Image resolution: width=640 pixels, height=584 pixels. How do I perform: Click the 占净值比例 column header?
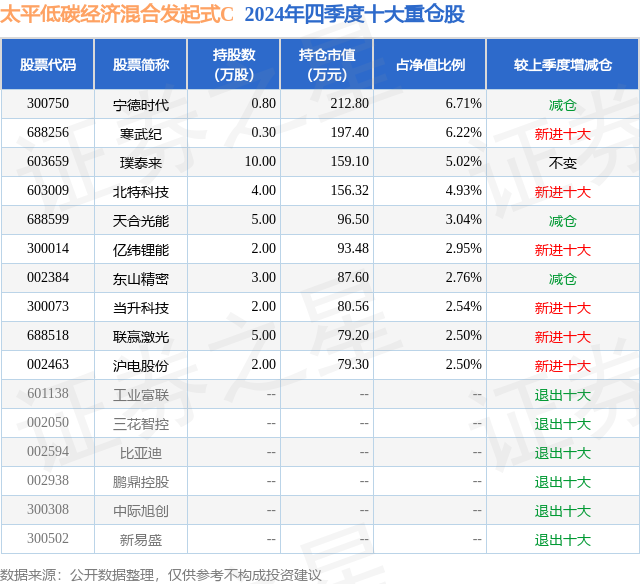point(430,64)
